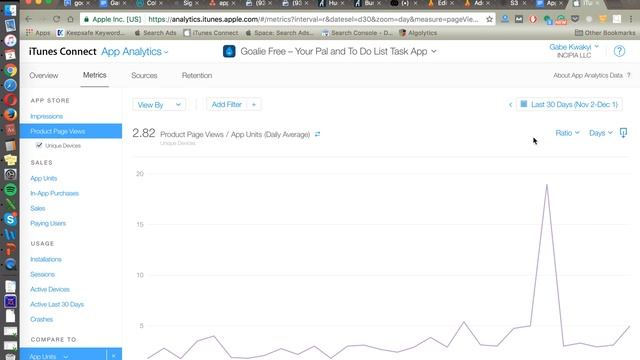640x360 pixels.
Task: Open the help question mark icon
Action: tap(619, 51)
